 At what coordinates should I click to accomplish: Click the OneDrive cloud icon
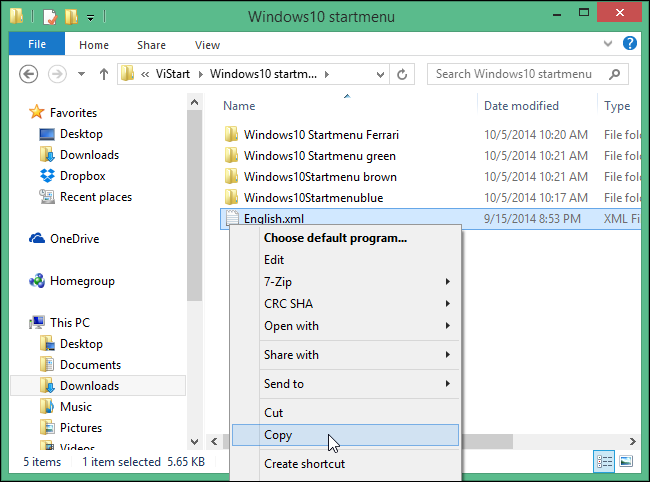coord(37,238)
